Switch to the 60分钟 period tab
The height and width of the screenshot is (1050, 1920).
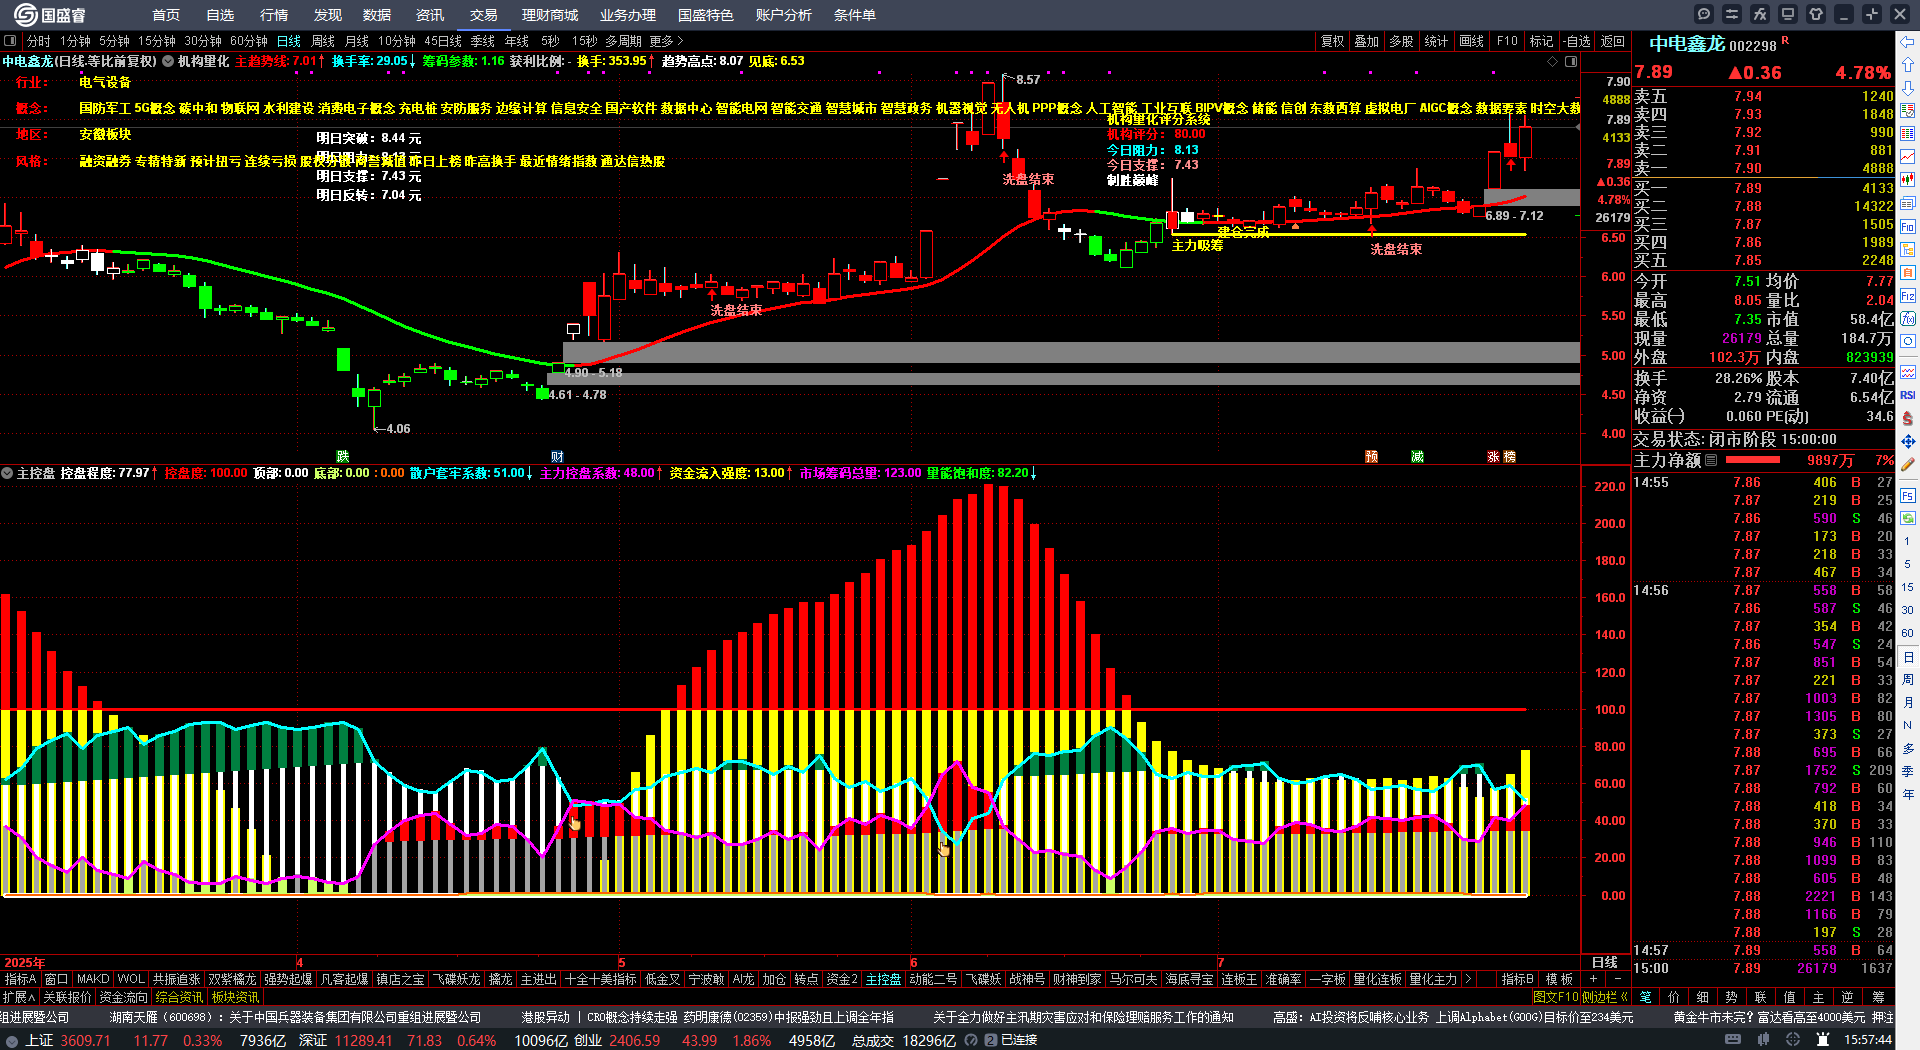(x=249, y=41)
